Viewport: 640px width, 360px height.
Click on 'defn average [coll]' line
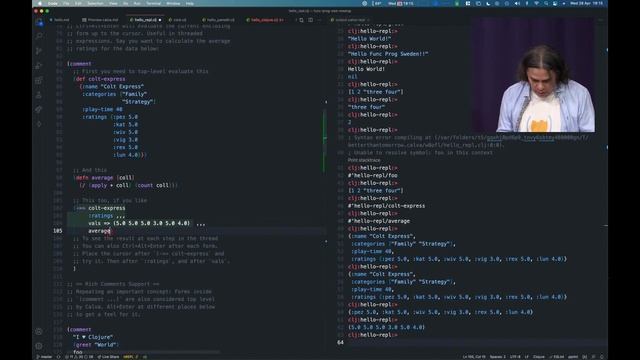(105, 178)
